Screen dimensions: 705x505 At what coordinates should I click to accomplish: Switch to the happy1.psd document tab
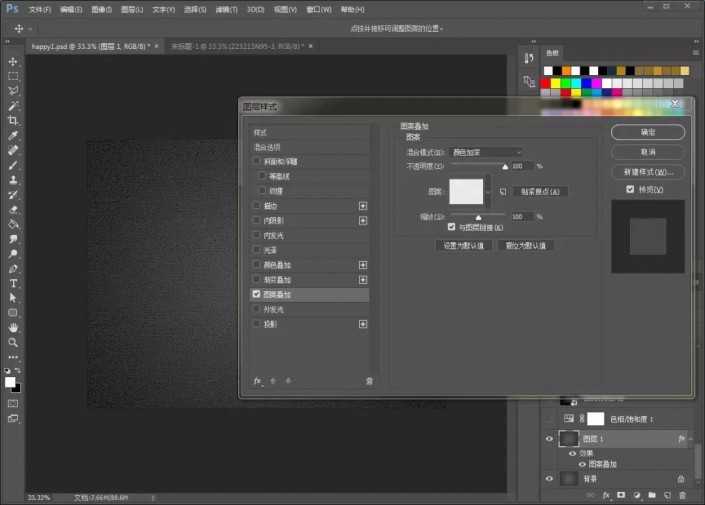coord(88,46)
